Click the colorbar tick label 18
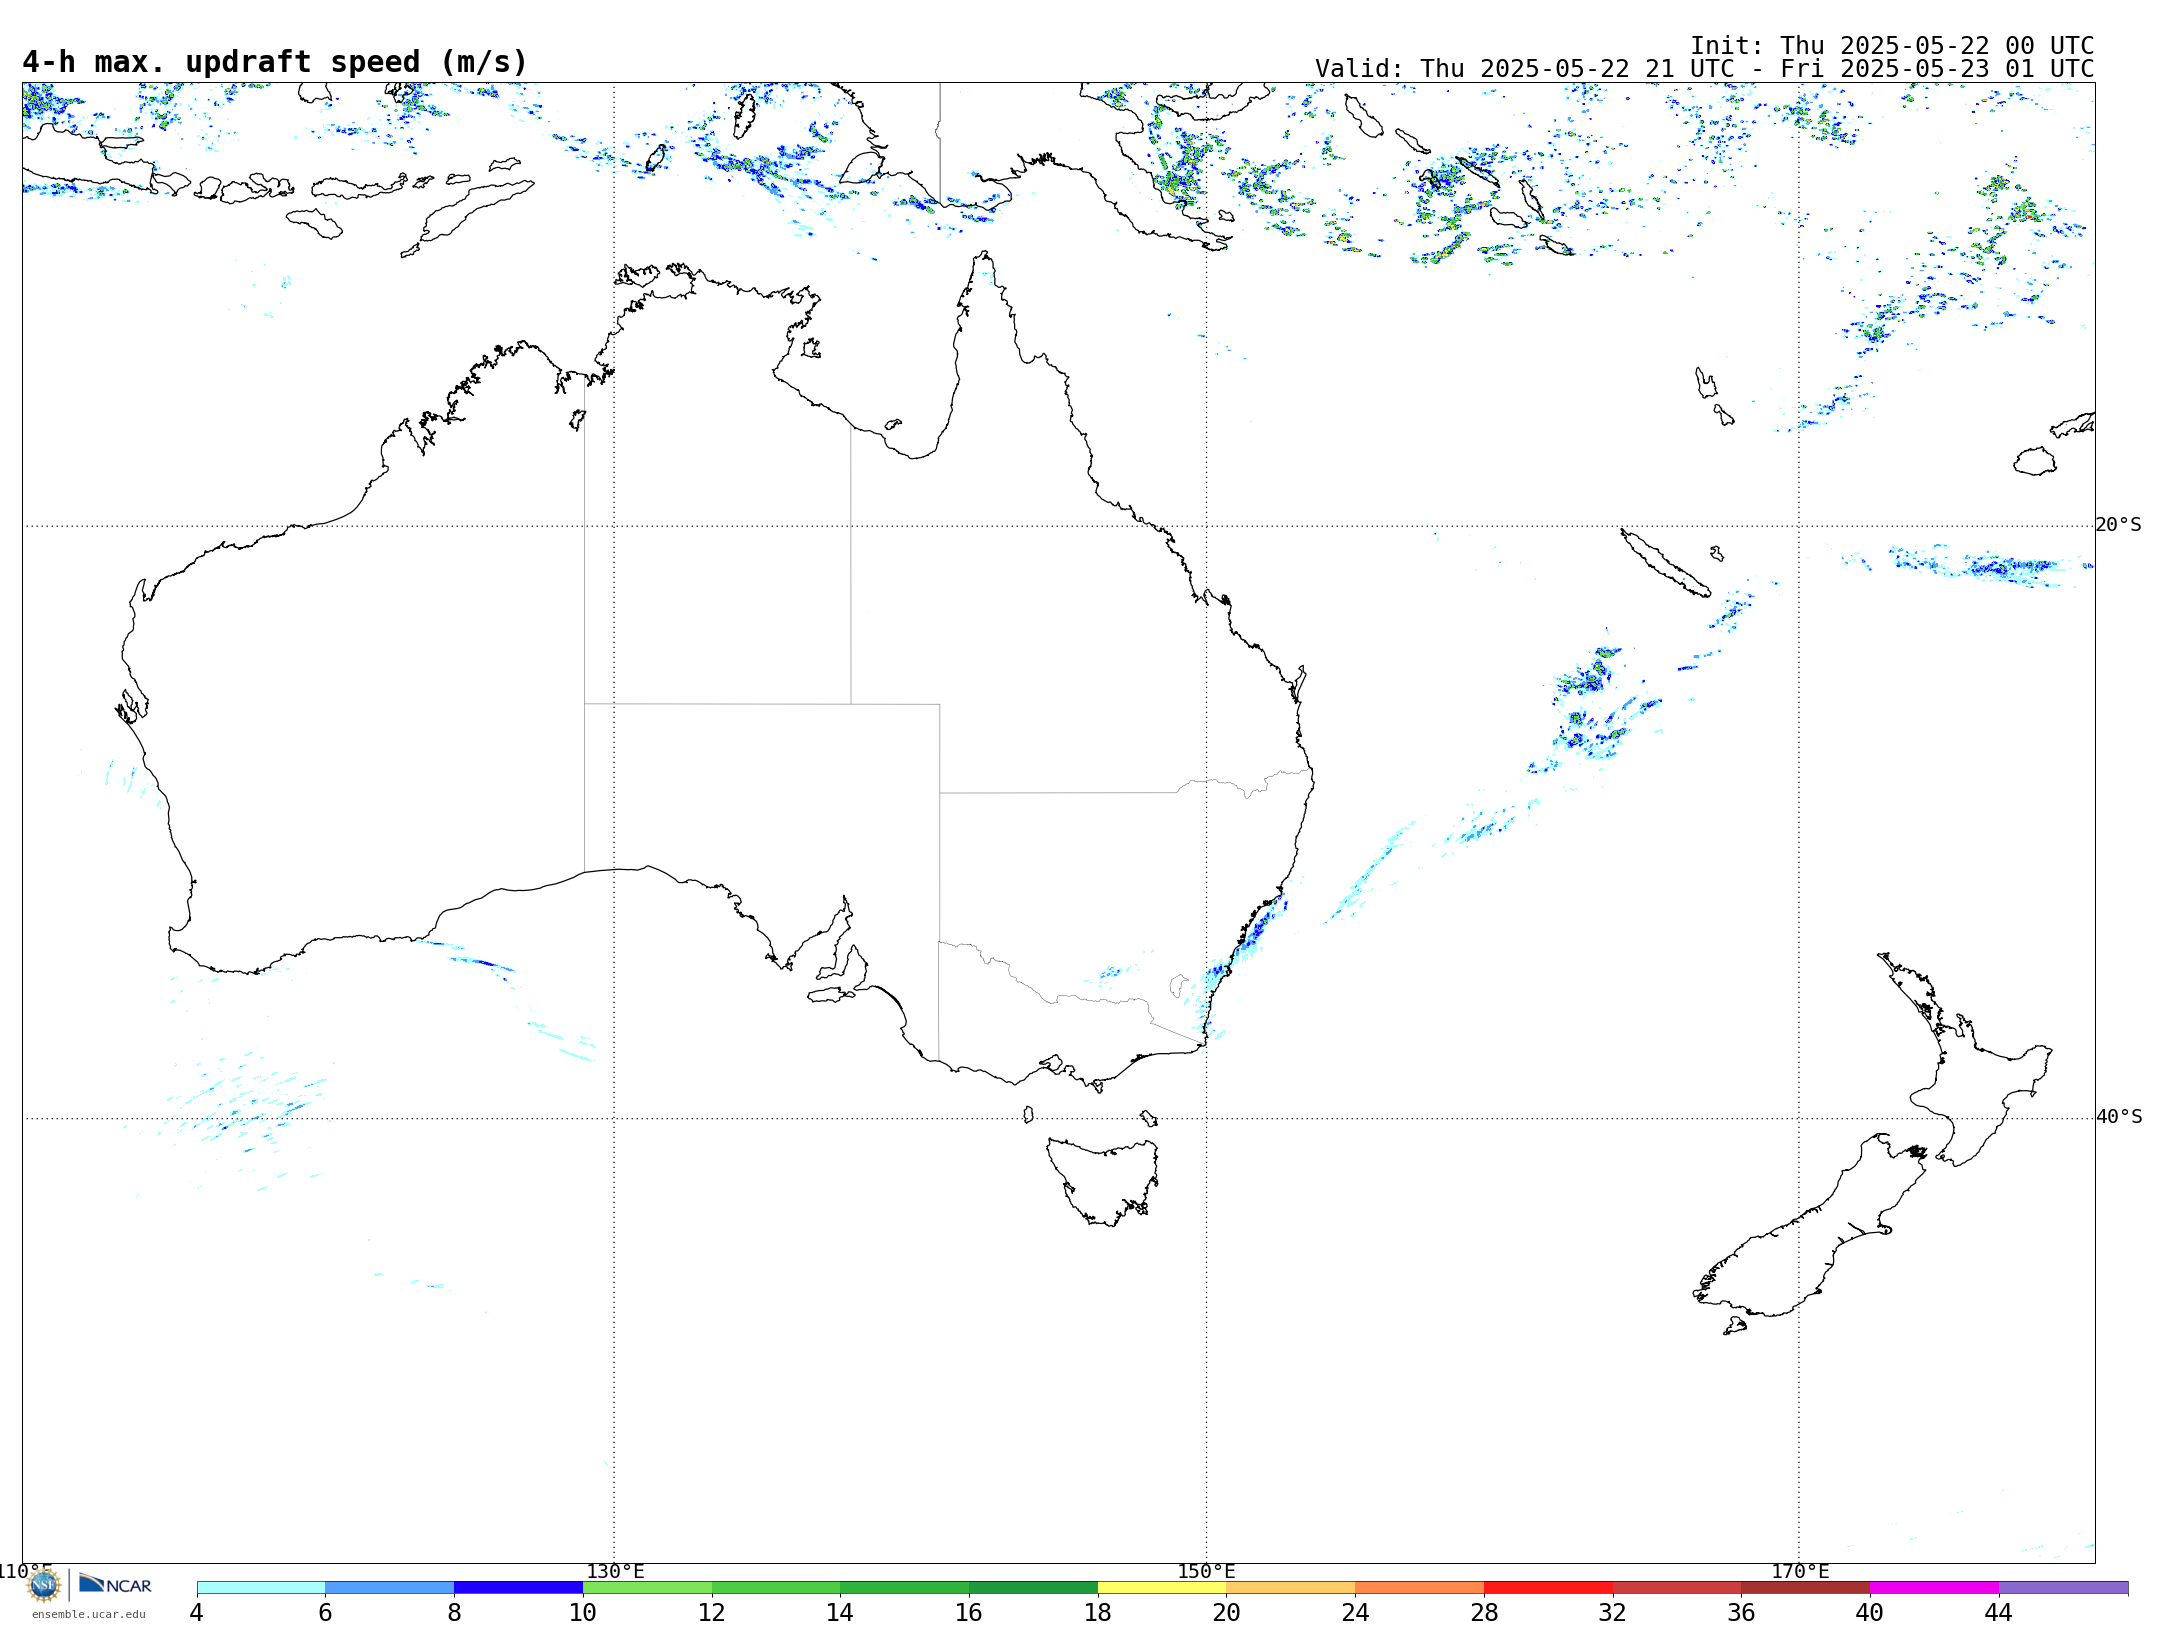The image size is (2160, 1626). (1098, 1612)
